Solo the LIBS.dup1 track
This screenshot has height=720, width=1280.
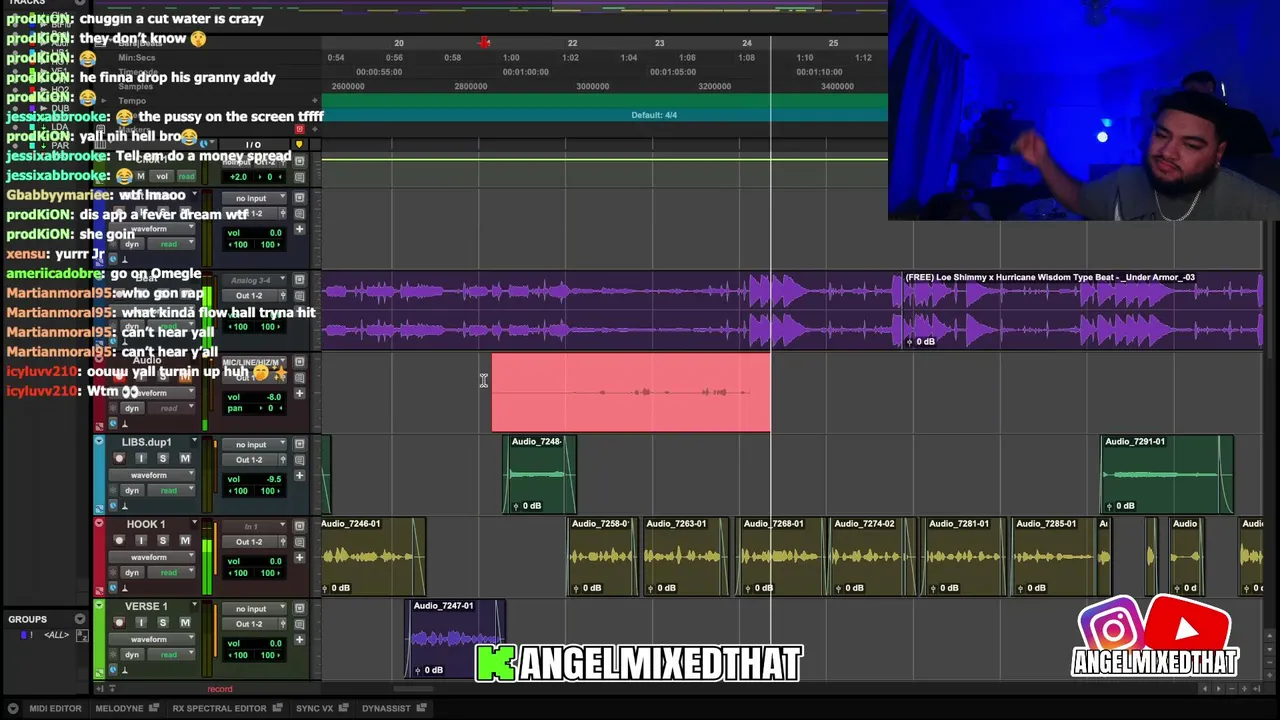(x=163, y=458)
